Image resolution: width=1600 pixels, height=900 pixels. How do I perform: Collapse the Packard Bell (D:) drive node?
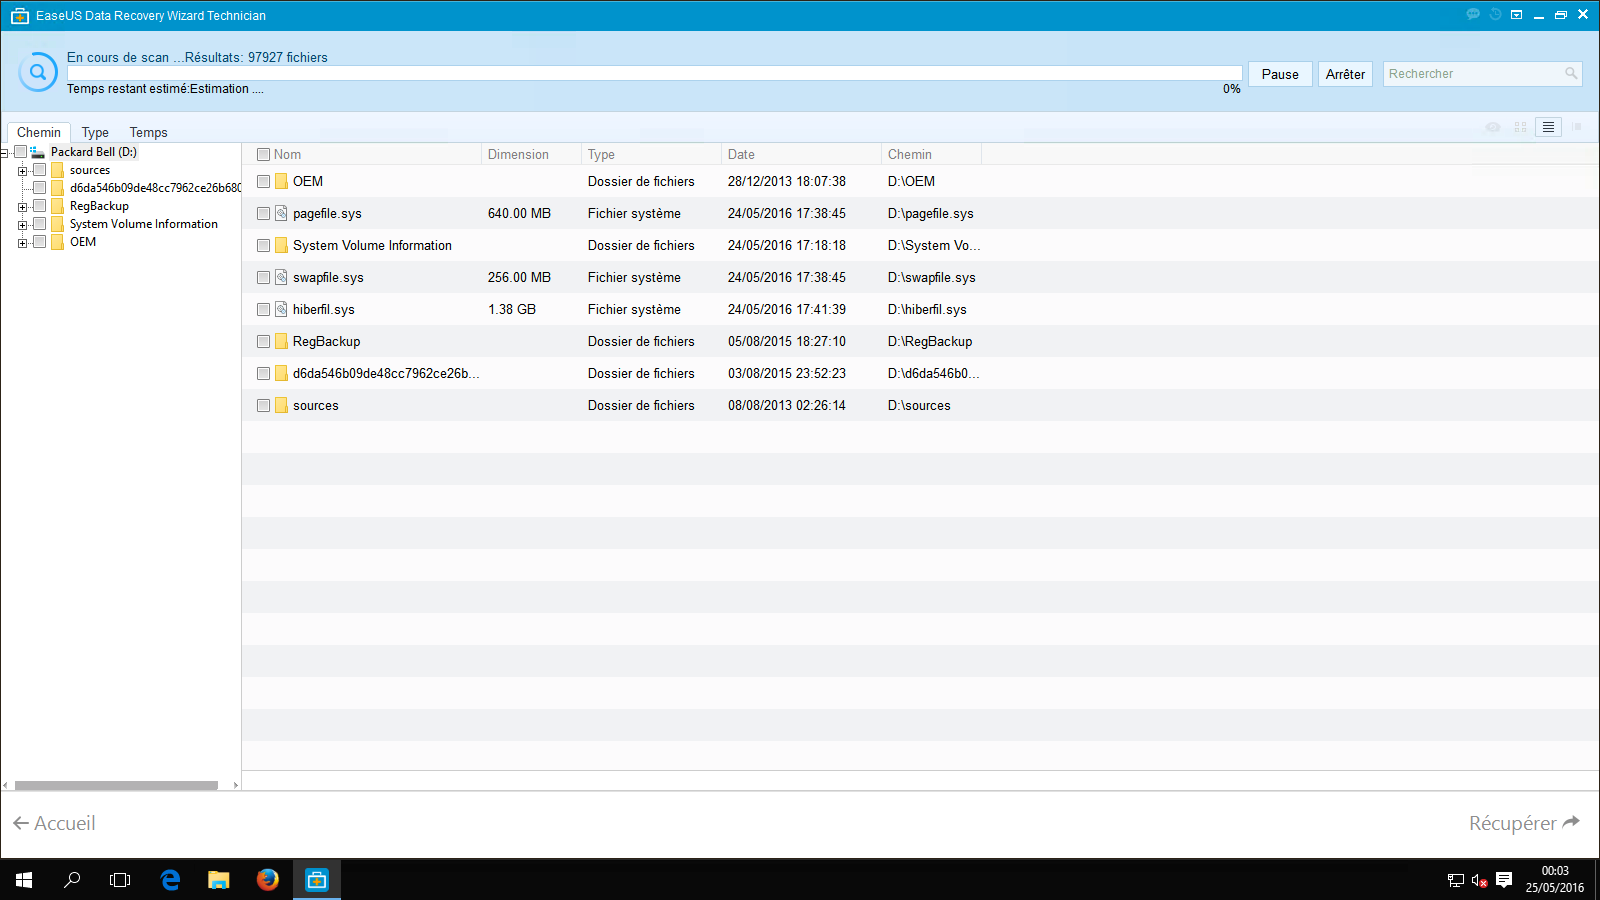click(5, 153)
